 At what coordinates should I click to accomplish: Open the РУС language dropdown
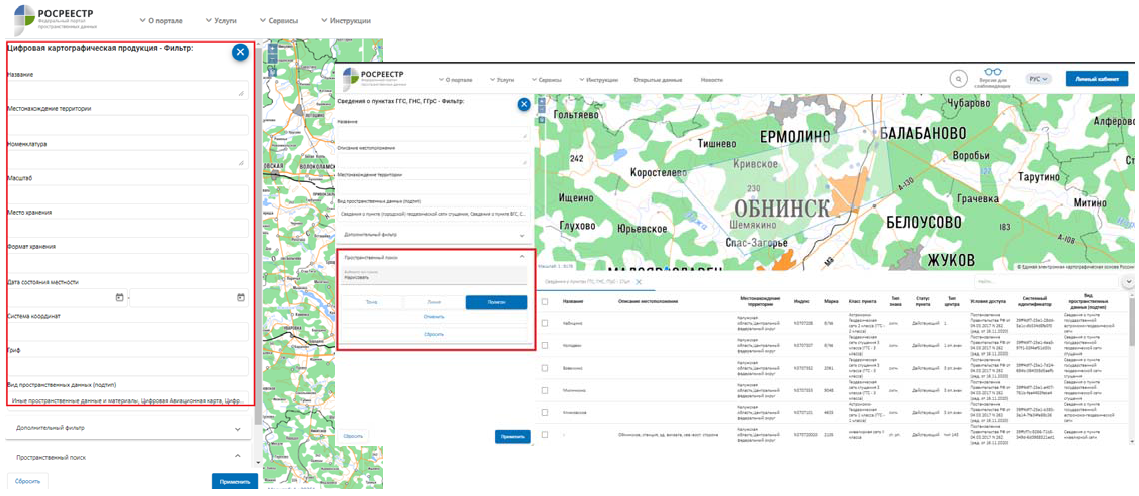(x=1040, y=79)
